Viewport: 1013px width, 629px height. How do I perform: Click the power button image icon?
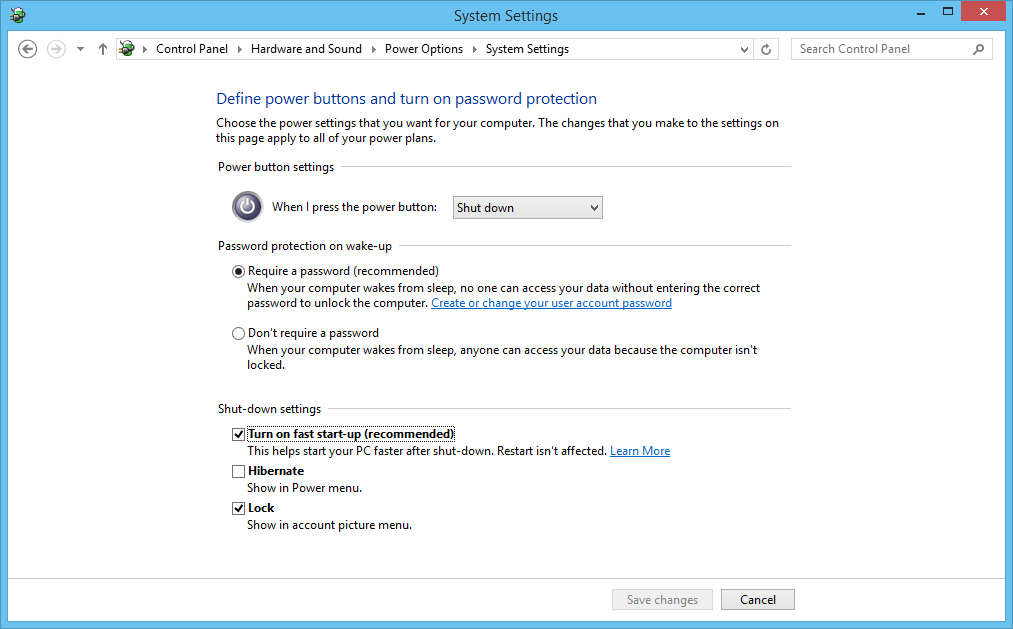click(x=246, y=206)
